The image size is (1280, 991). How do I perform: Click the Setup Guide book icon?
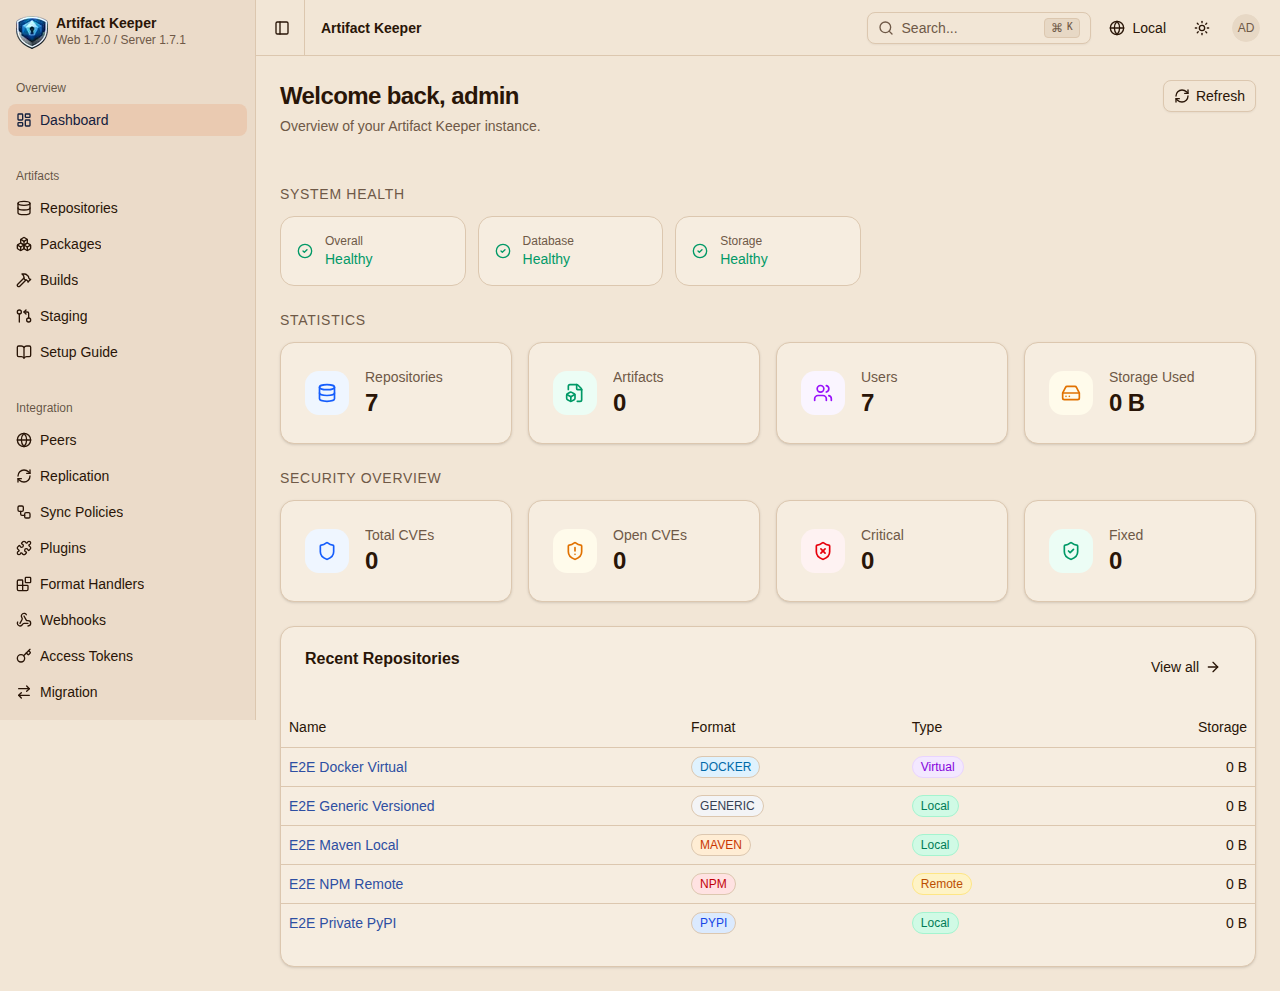(24, 352)
